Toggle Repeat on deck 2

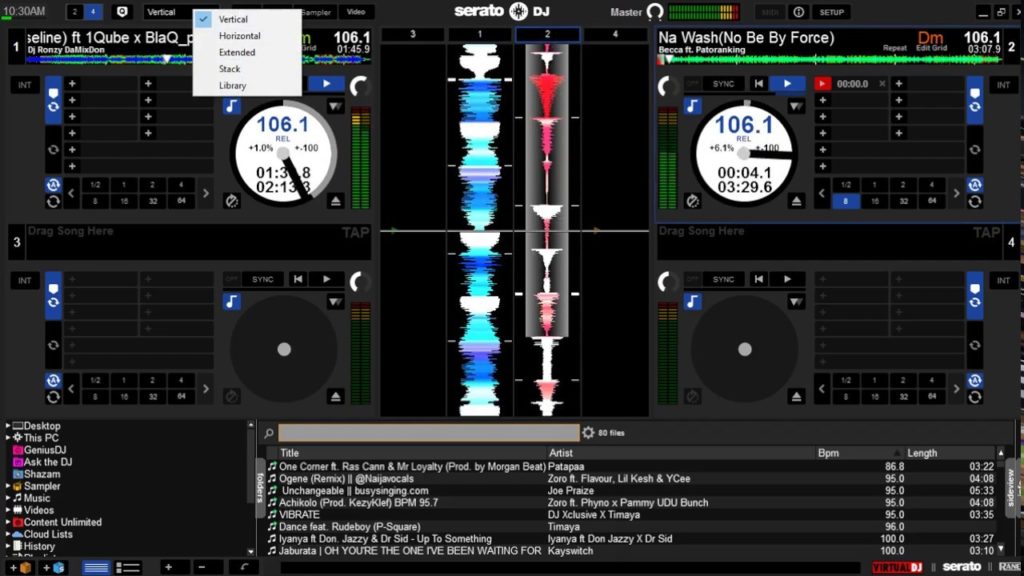[895, 48]
